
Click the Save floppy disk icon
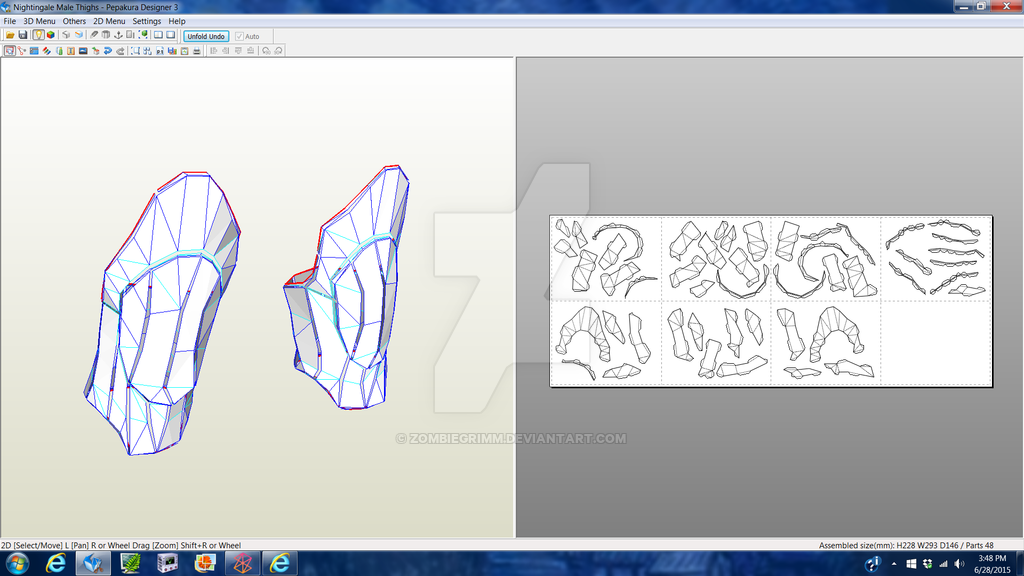point(23,35)
